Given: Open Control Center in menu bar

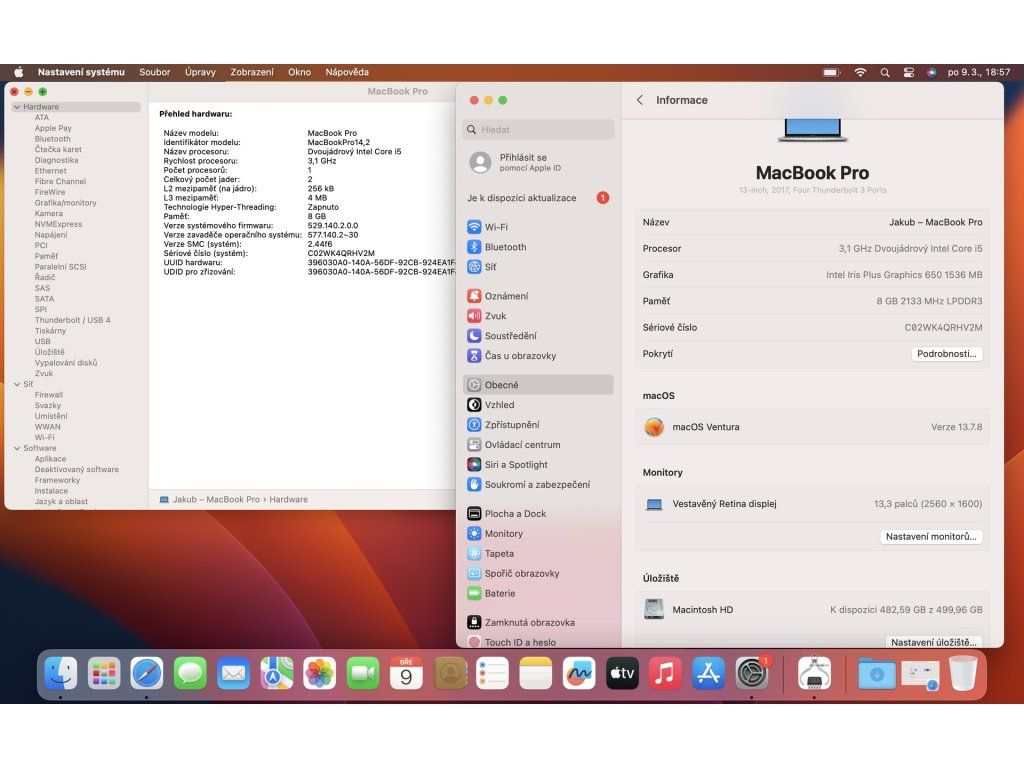Looking at the screenshot, I should [908, 72].
